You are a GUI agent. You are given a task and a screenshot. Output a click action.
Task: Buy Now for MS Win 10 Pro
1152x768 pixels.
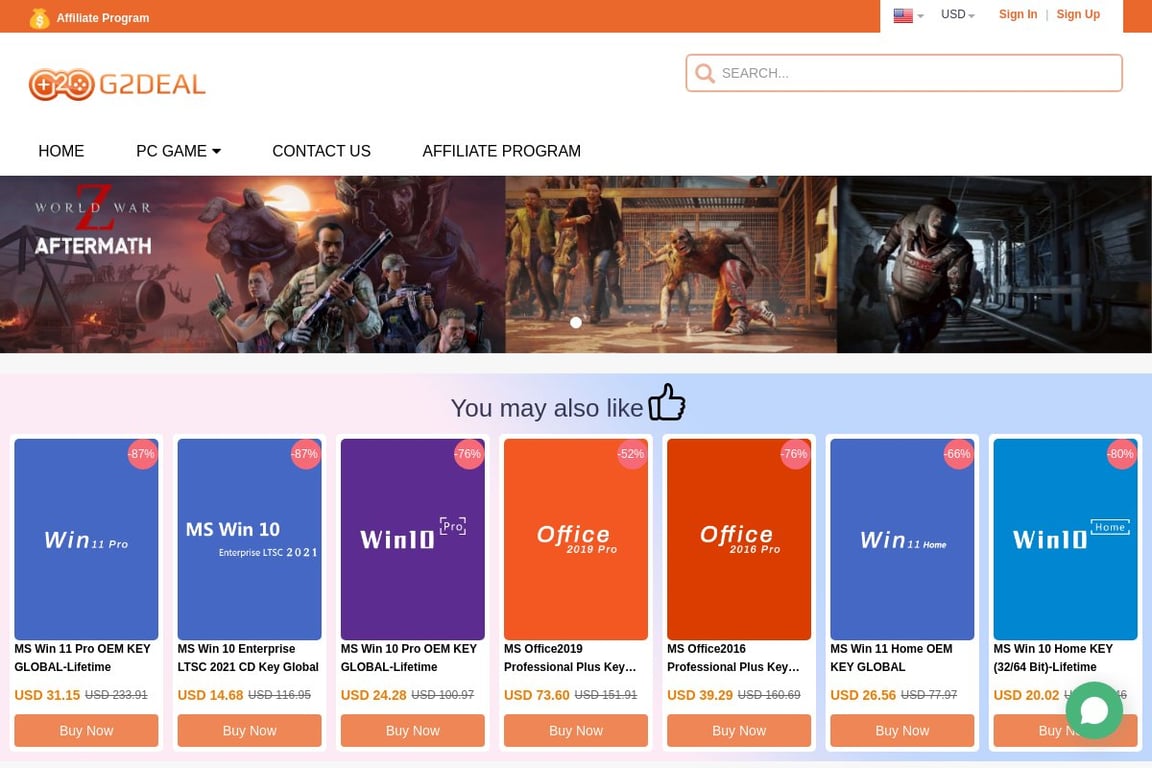[x=412, y=731]
